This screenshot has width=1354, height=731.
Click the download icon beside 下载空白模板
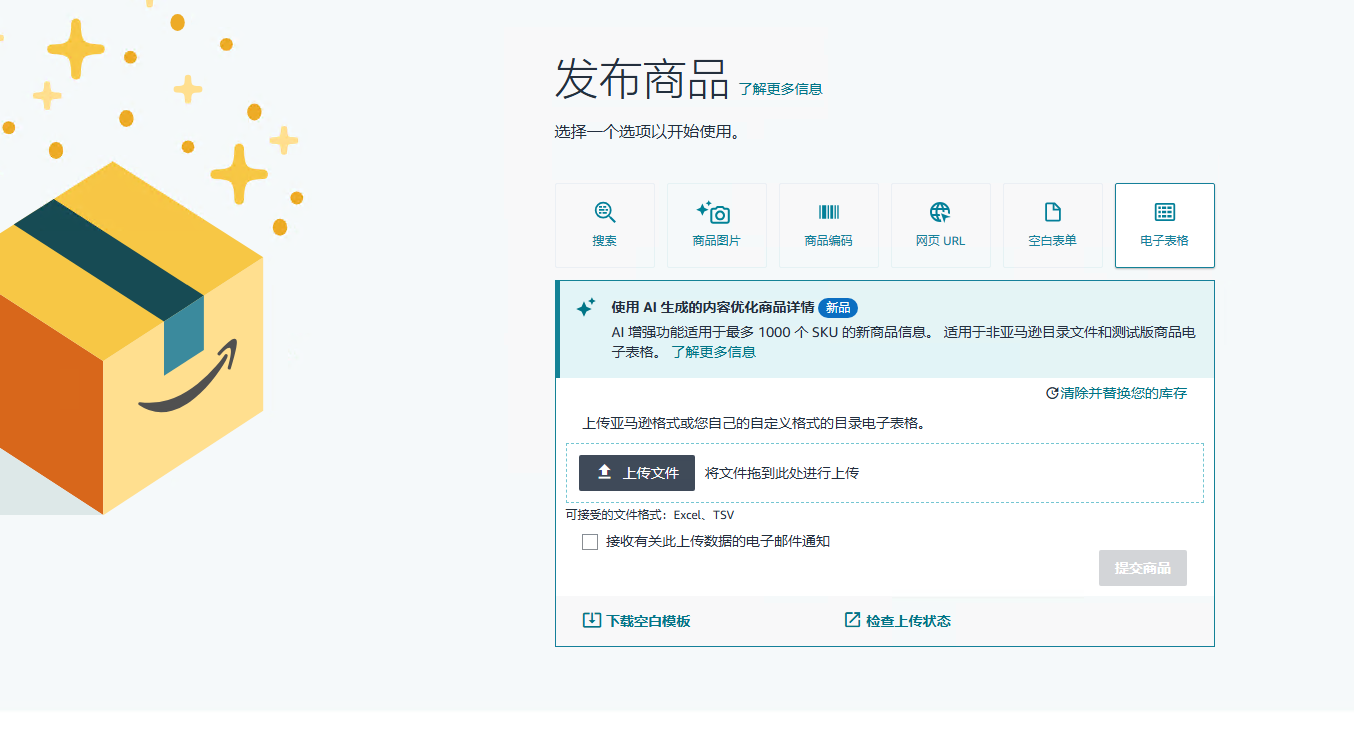click(592, 620)
